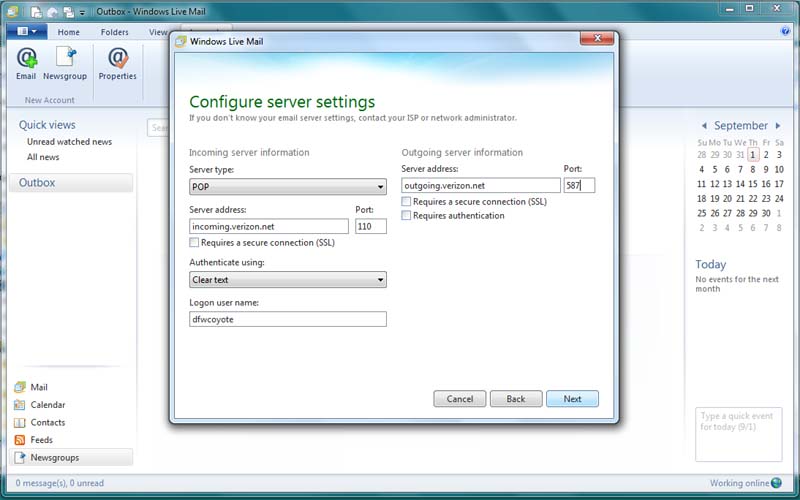800x500 pixels.
Task: Click the 0 message(s), 0 unread status text
Action: pyautogui.click(x=60, y=483)
